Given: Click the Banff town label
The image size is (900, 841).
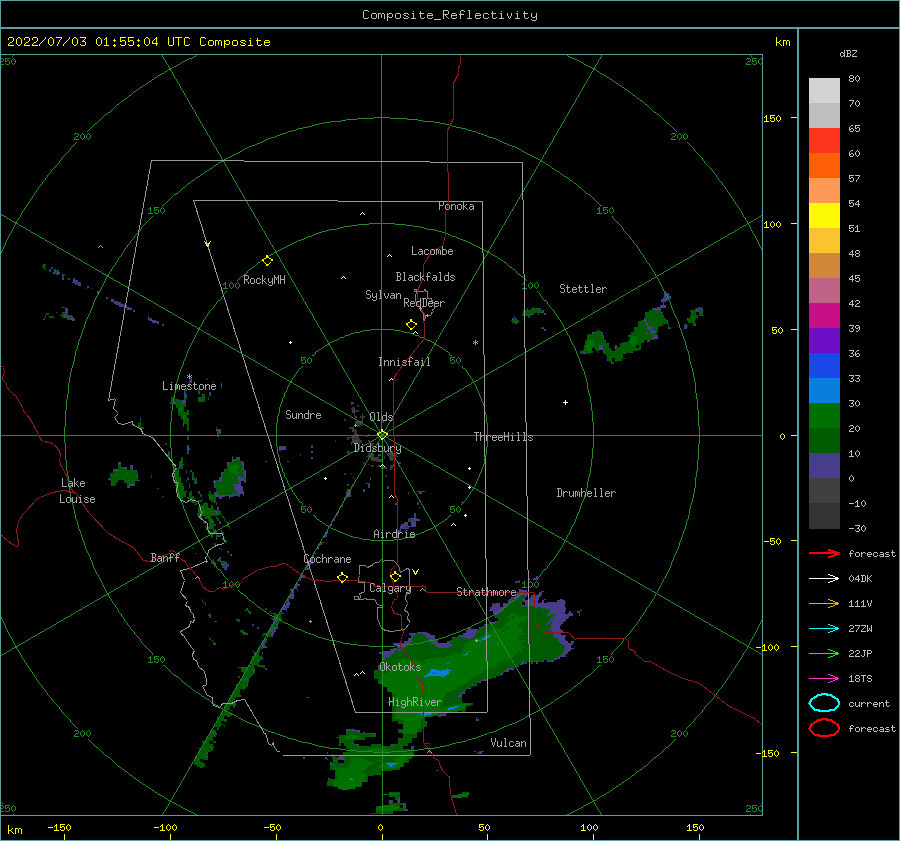Looking at the screenshot, I should point(165,557).
